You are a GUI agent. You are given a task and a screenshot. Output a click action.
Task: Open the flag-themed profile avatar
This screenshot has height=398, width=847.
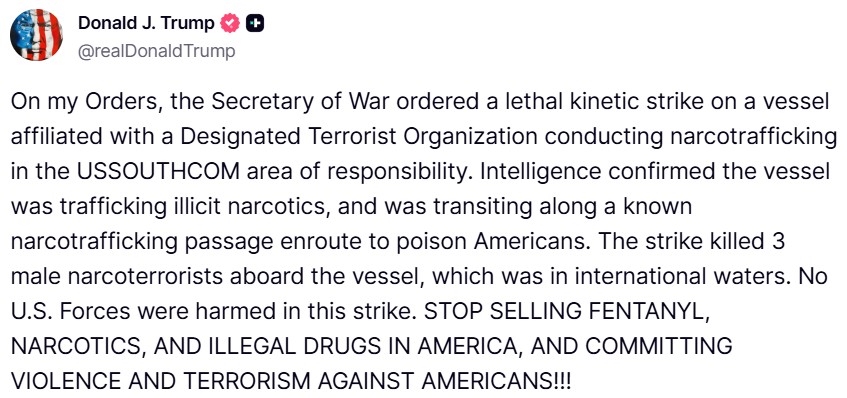point(36,35)
